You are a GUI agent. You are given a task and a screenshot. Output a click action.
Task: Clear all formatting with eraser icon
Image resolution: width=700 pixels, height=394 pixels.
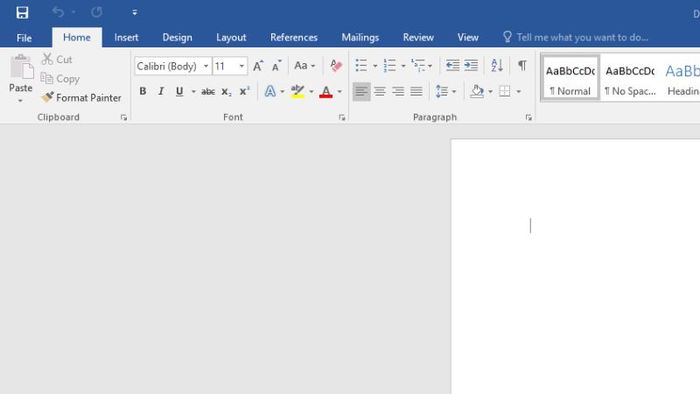click(336, 66)
